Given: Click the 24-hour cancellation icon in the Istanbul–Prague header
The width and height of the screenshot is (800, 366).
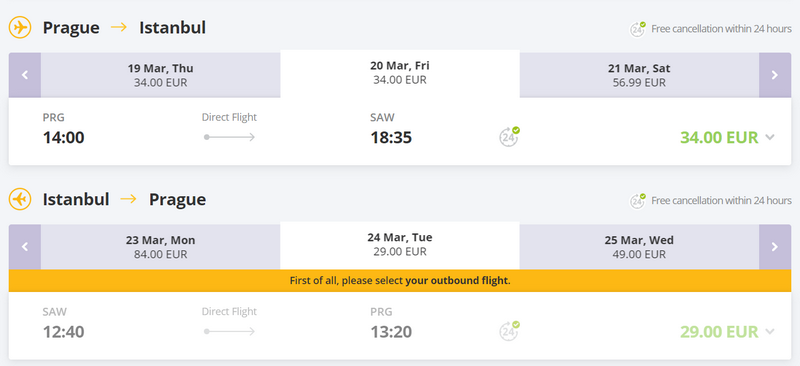Looking at the screenshot, I should [637, 201].
